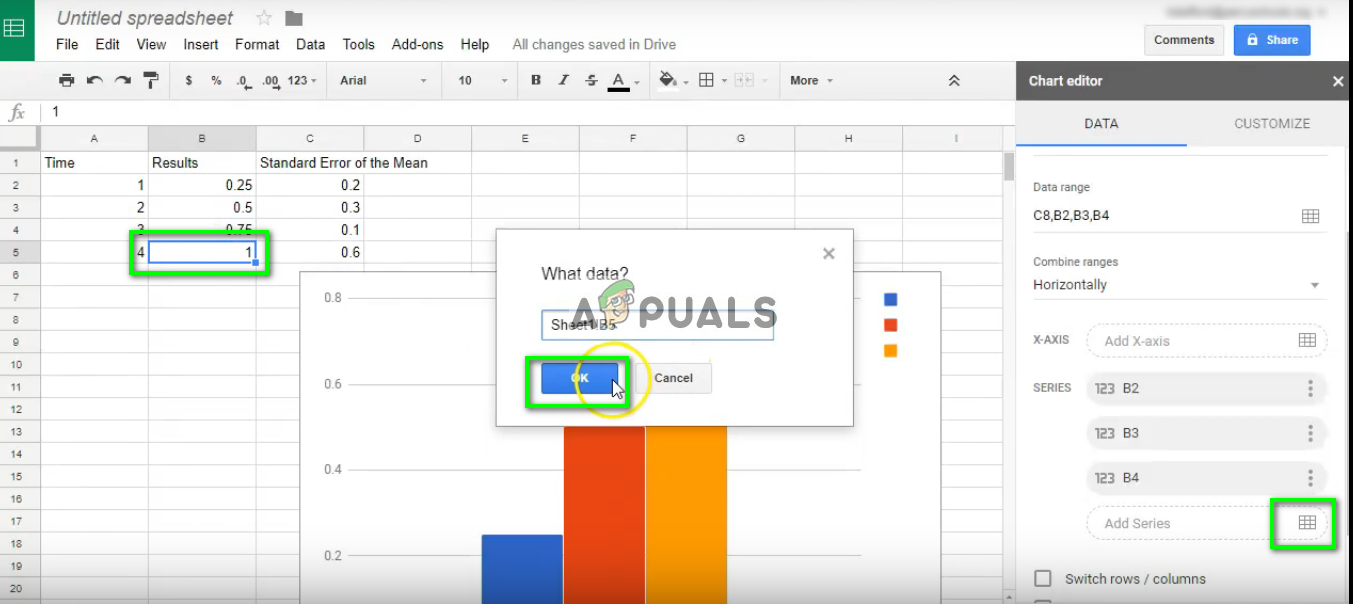The height and width of the screenshot is (604, 1353).
Task: Open the options menu for series B2
Action: pos(1311,388)
